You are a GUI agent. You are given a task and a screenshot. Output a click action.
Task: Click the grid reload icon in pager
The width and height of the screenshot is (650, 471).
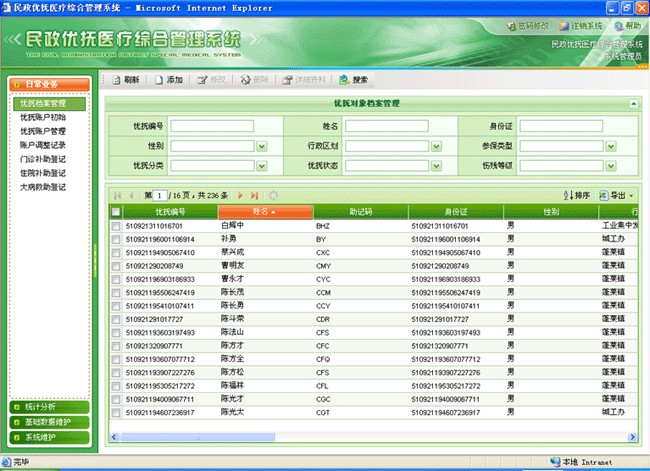273,195
